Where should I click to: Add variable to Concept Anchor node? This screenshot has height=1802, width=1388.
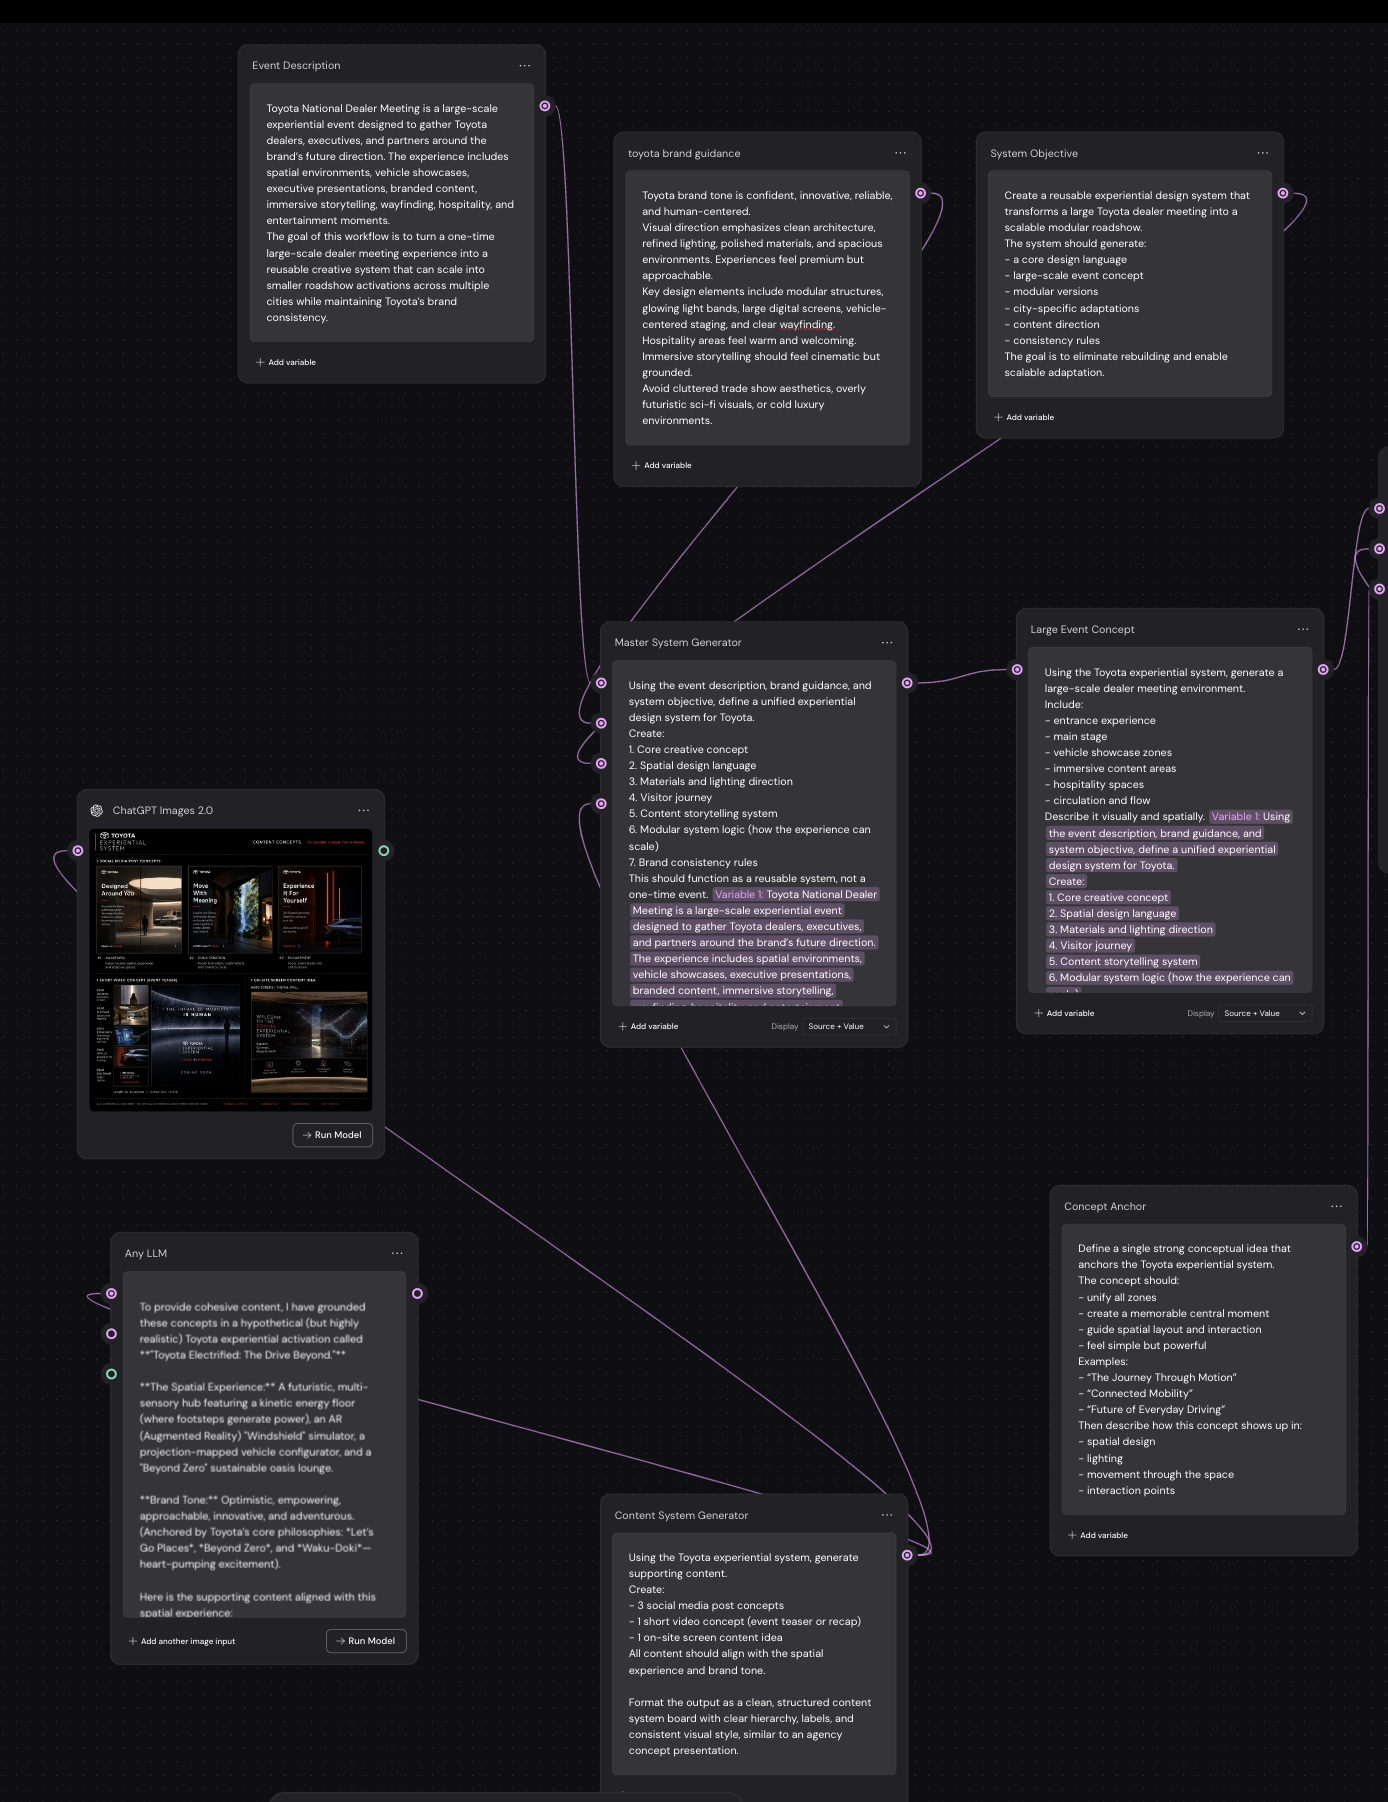point(1098,1535)
